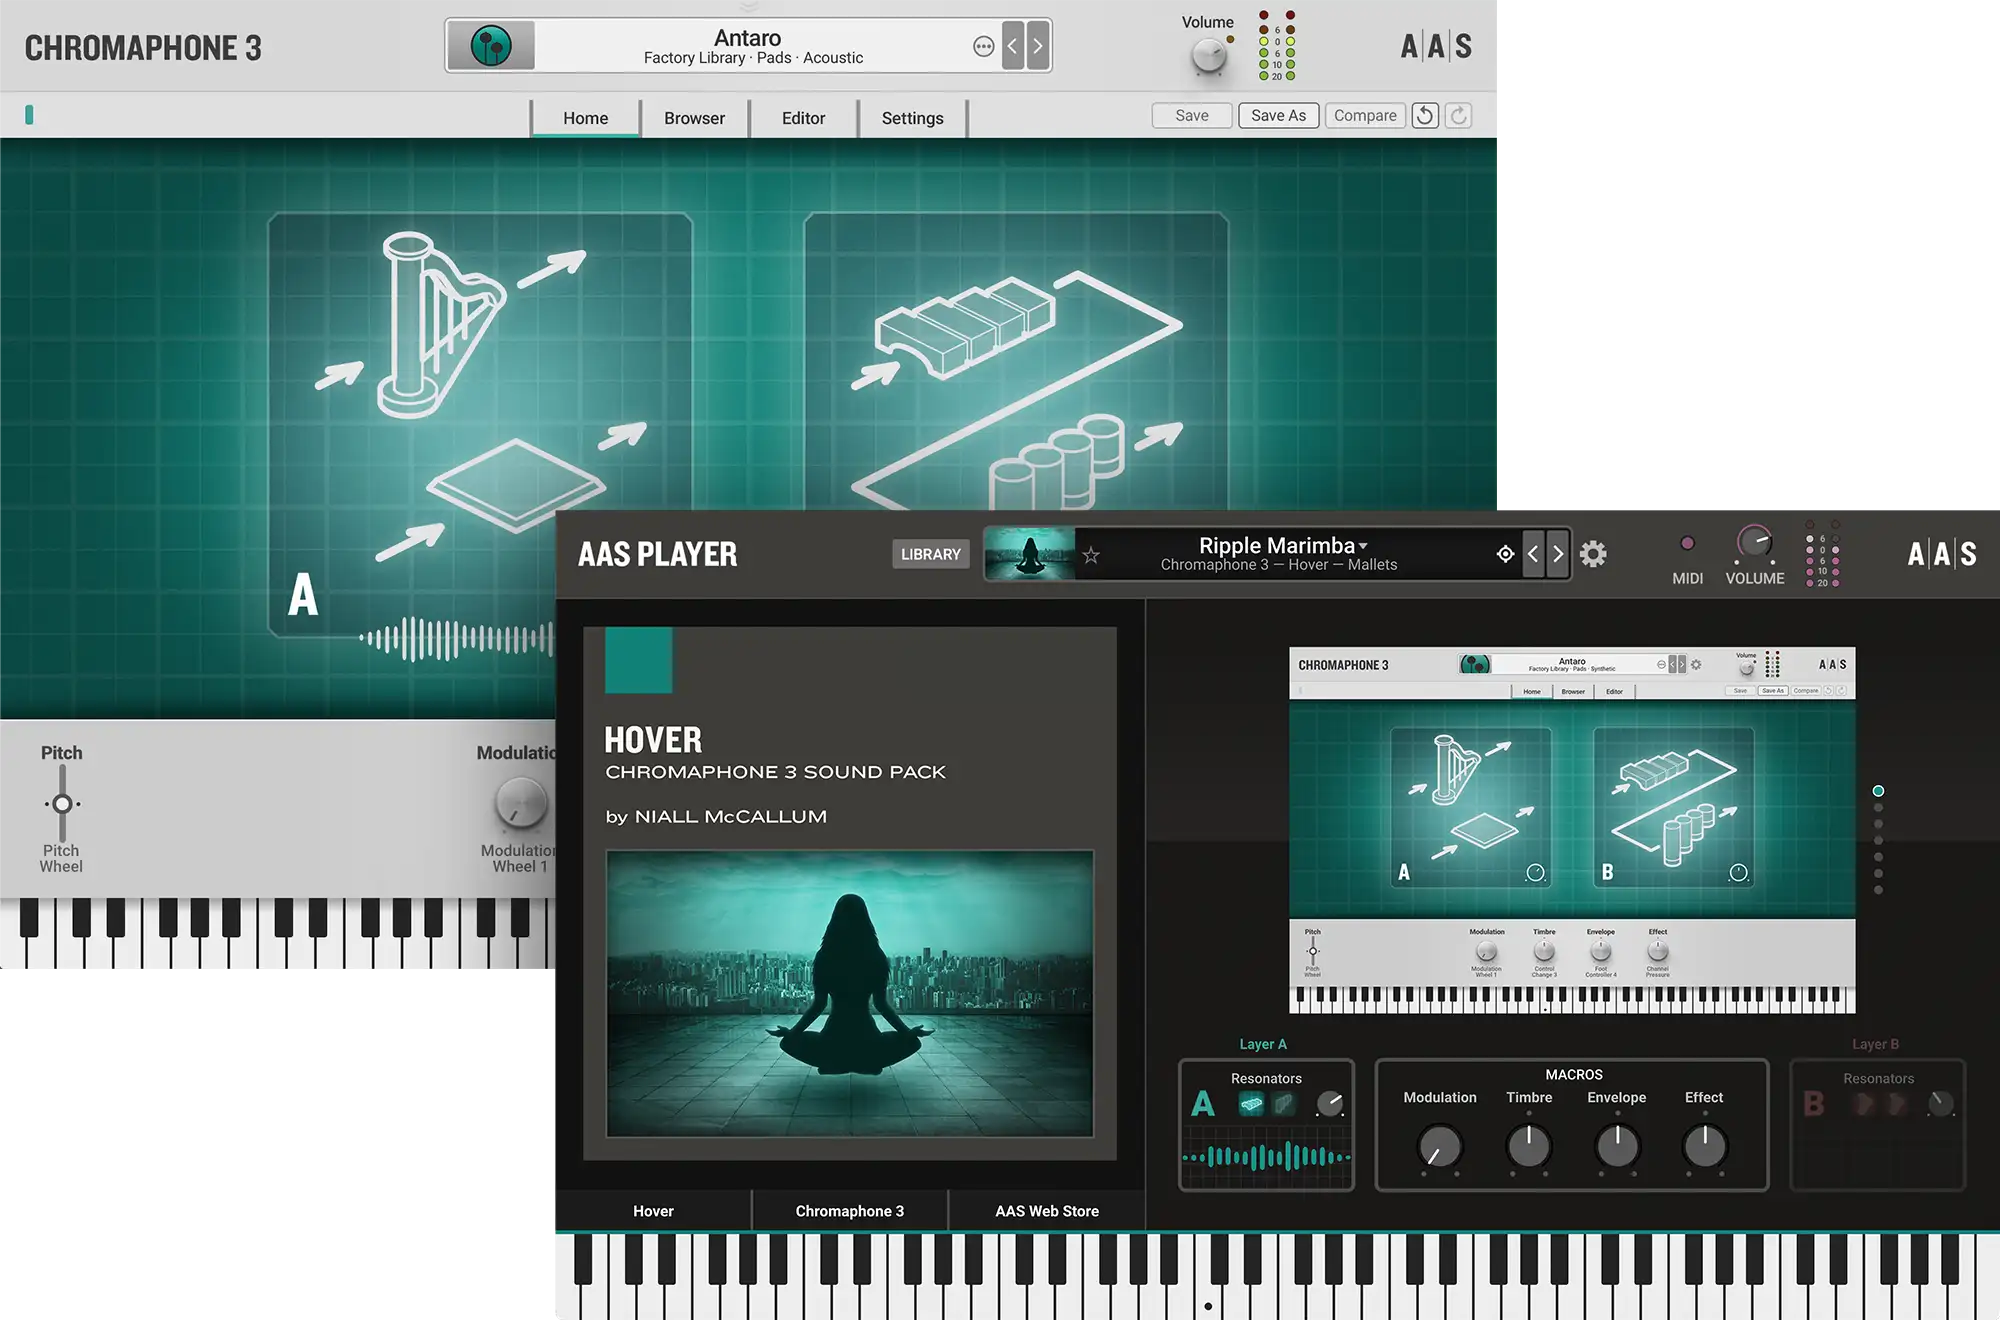Click the Chromaphone 3 preview thumbnail in AAS Player
Image resolution: width=2000 pixels, height=1320 pixels.
click(x=1572, y=830)
